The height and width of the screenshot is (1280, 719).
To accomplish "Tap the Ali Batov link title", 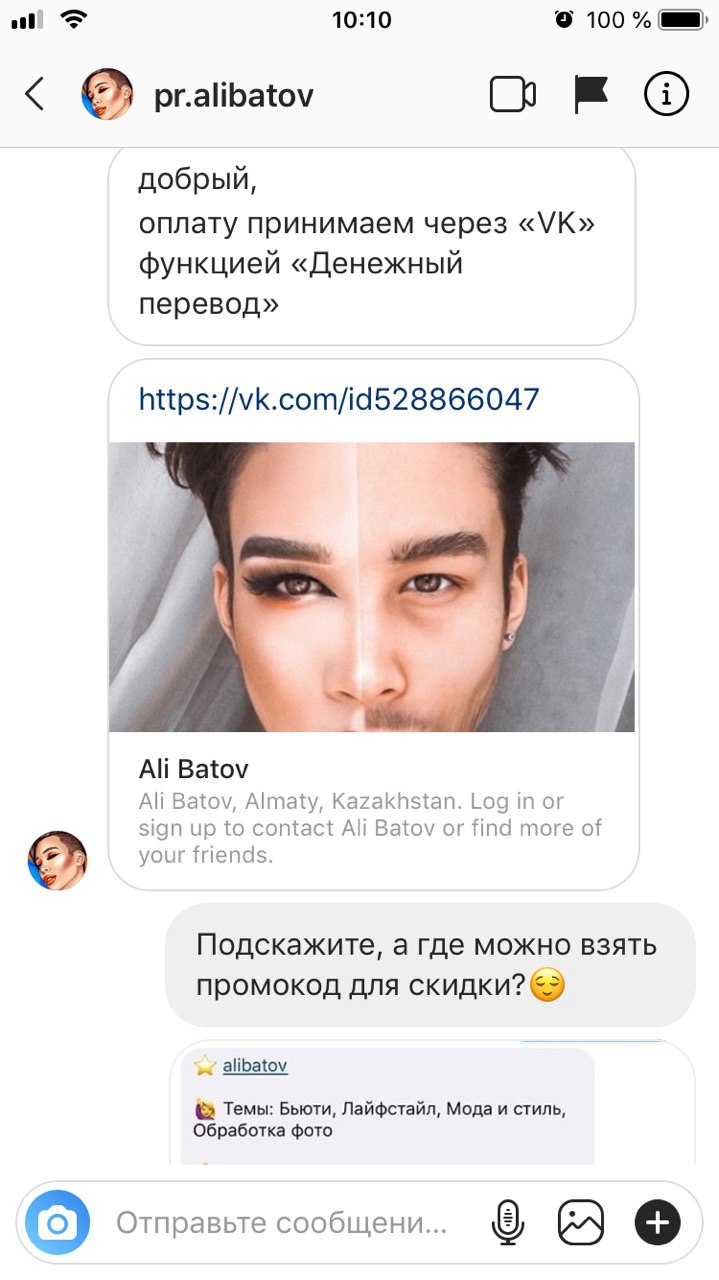I will point(193,769).
